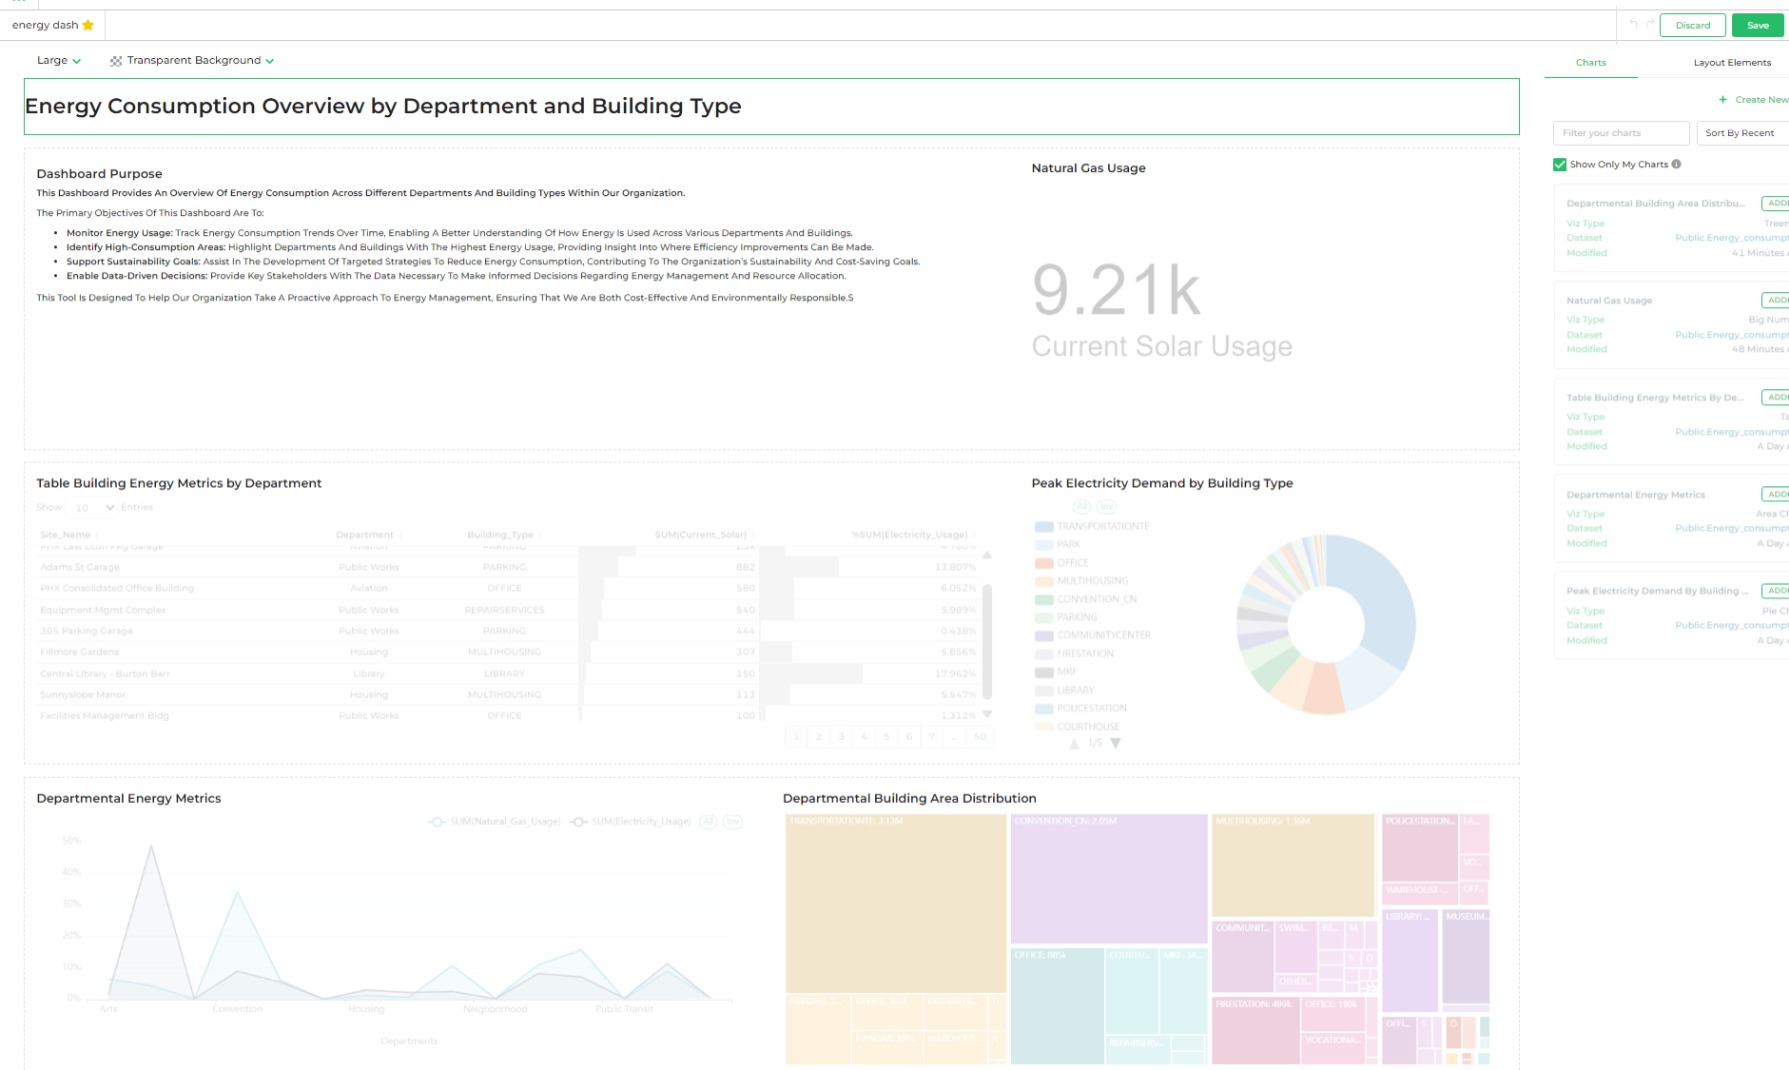The image size is (1789, 1070).
Task: Go to table page 2
Action: click(x=819, y=737)
